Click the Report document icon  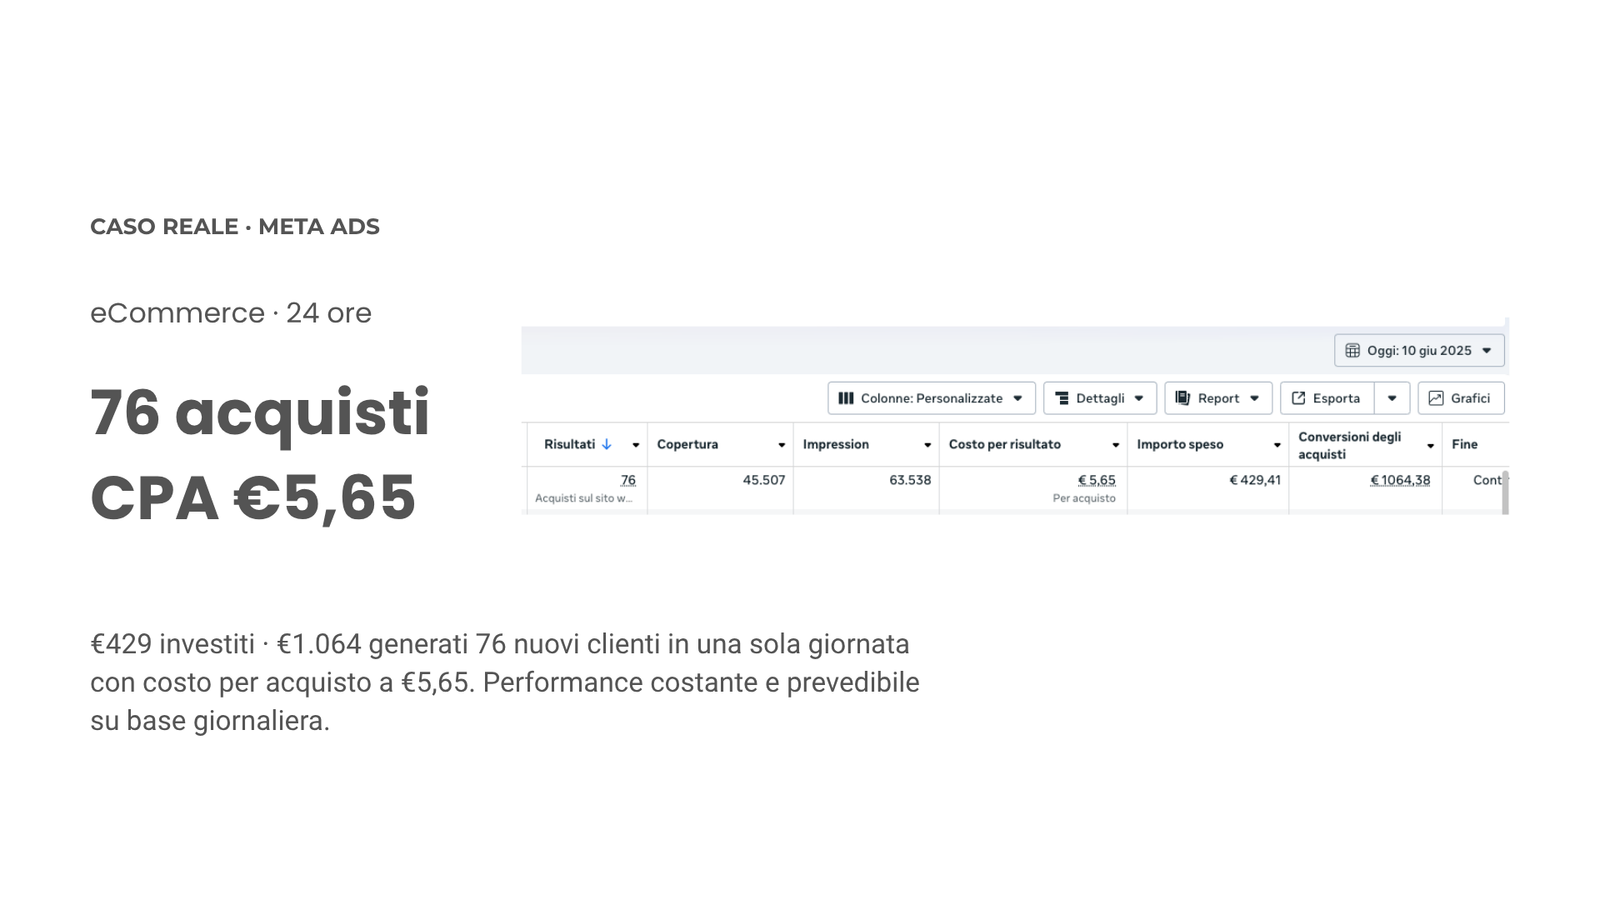[1182, 398]
